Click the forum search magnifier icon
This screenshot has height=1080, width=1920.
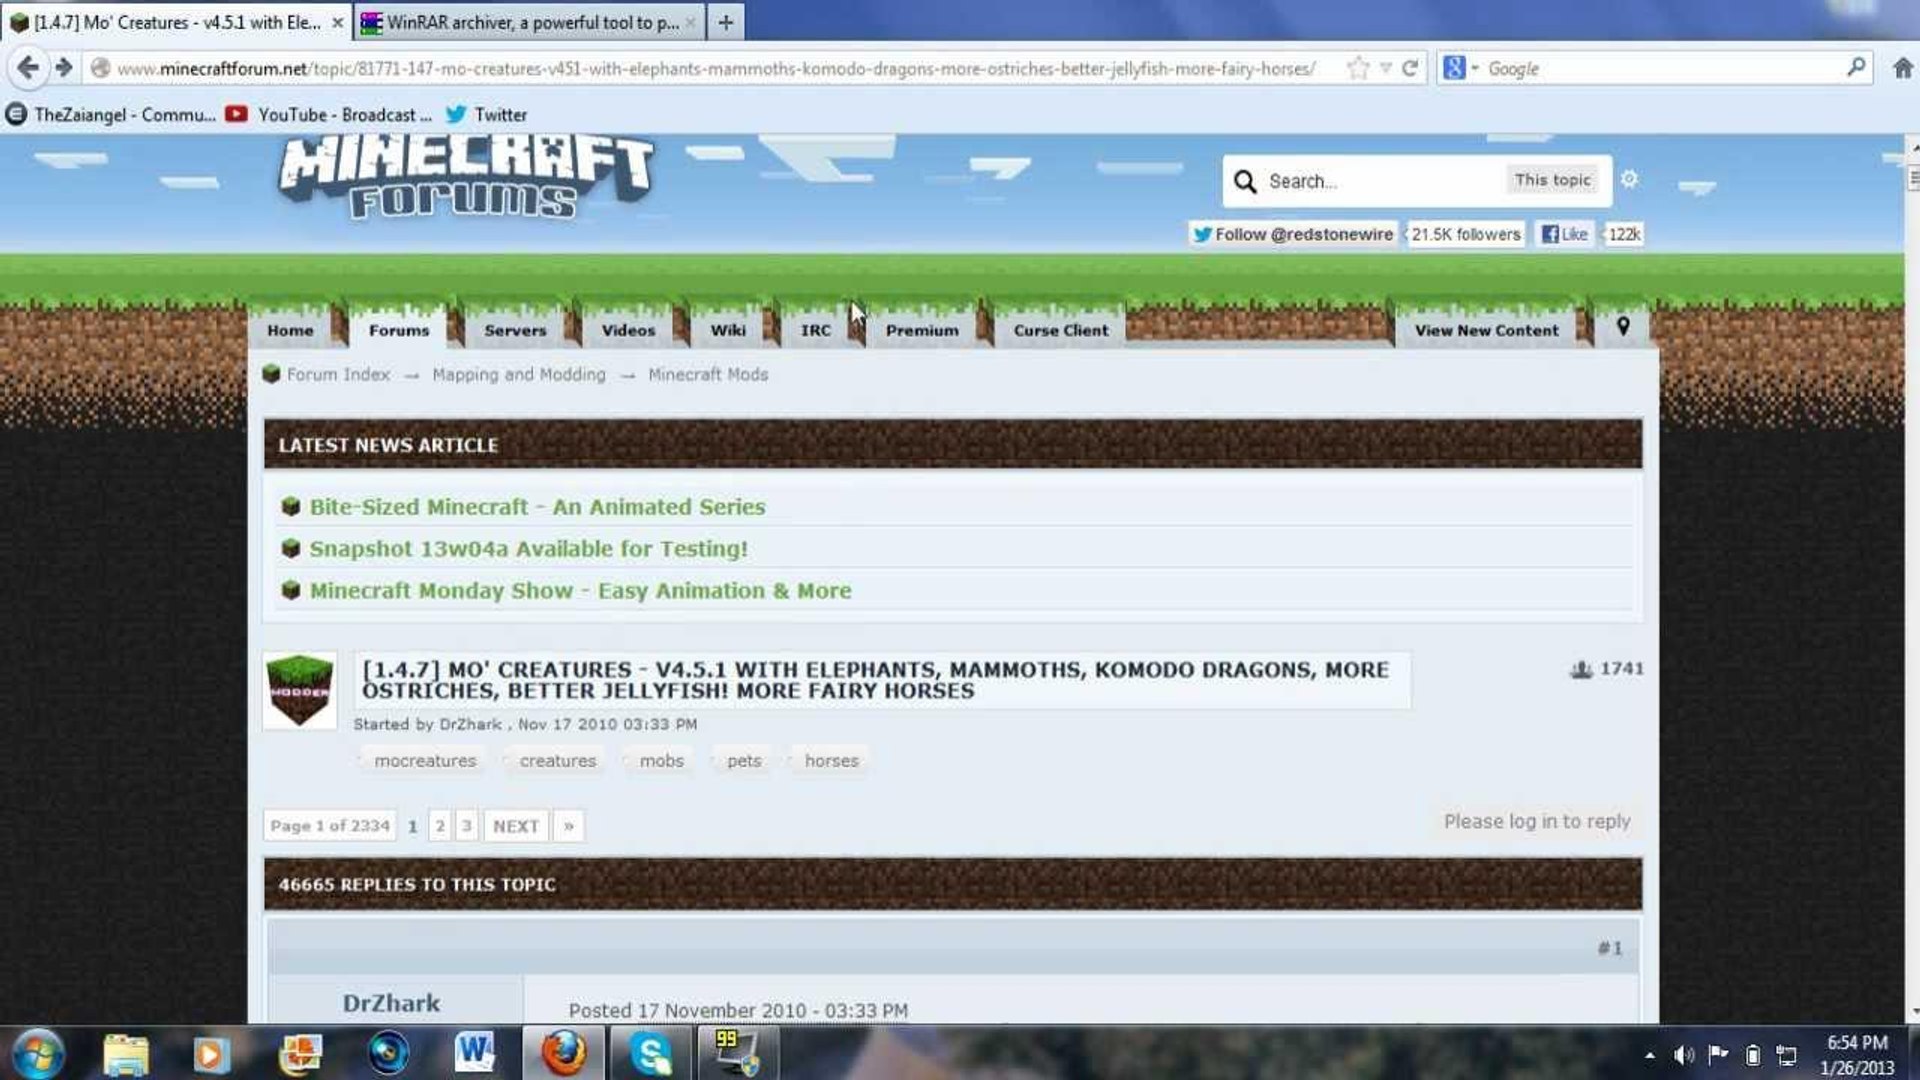pyautogui.click(x=1245, y=181)
